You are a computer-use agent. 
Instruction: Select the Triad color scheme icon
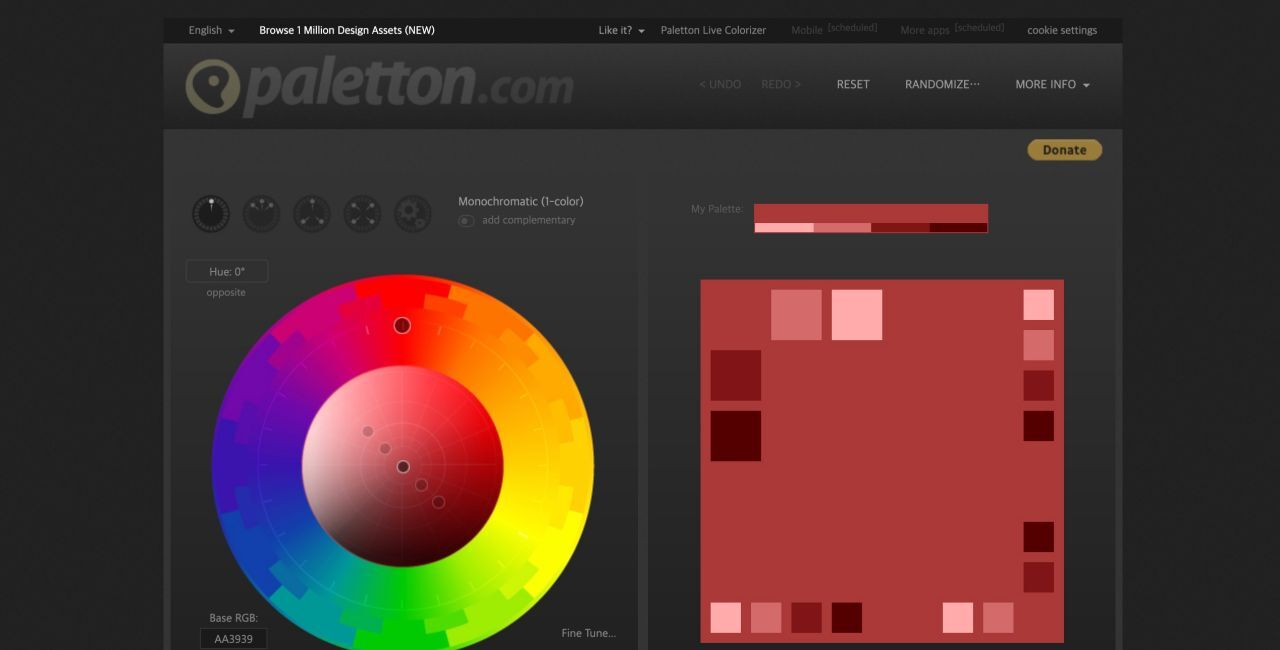(312, 214)
